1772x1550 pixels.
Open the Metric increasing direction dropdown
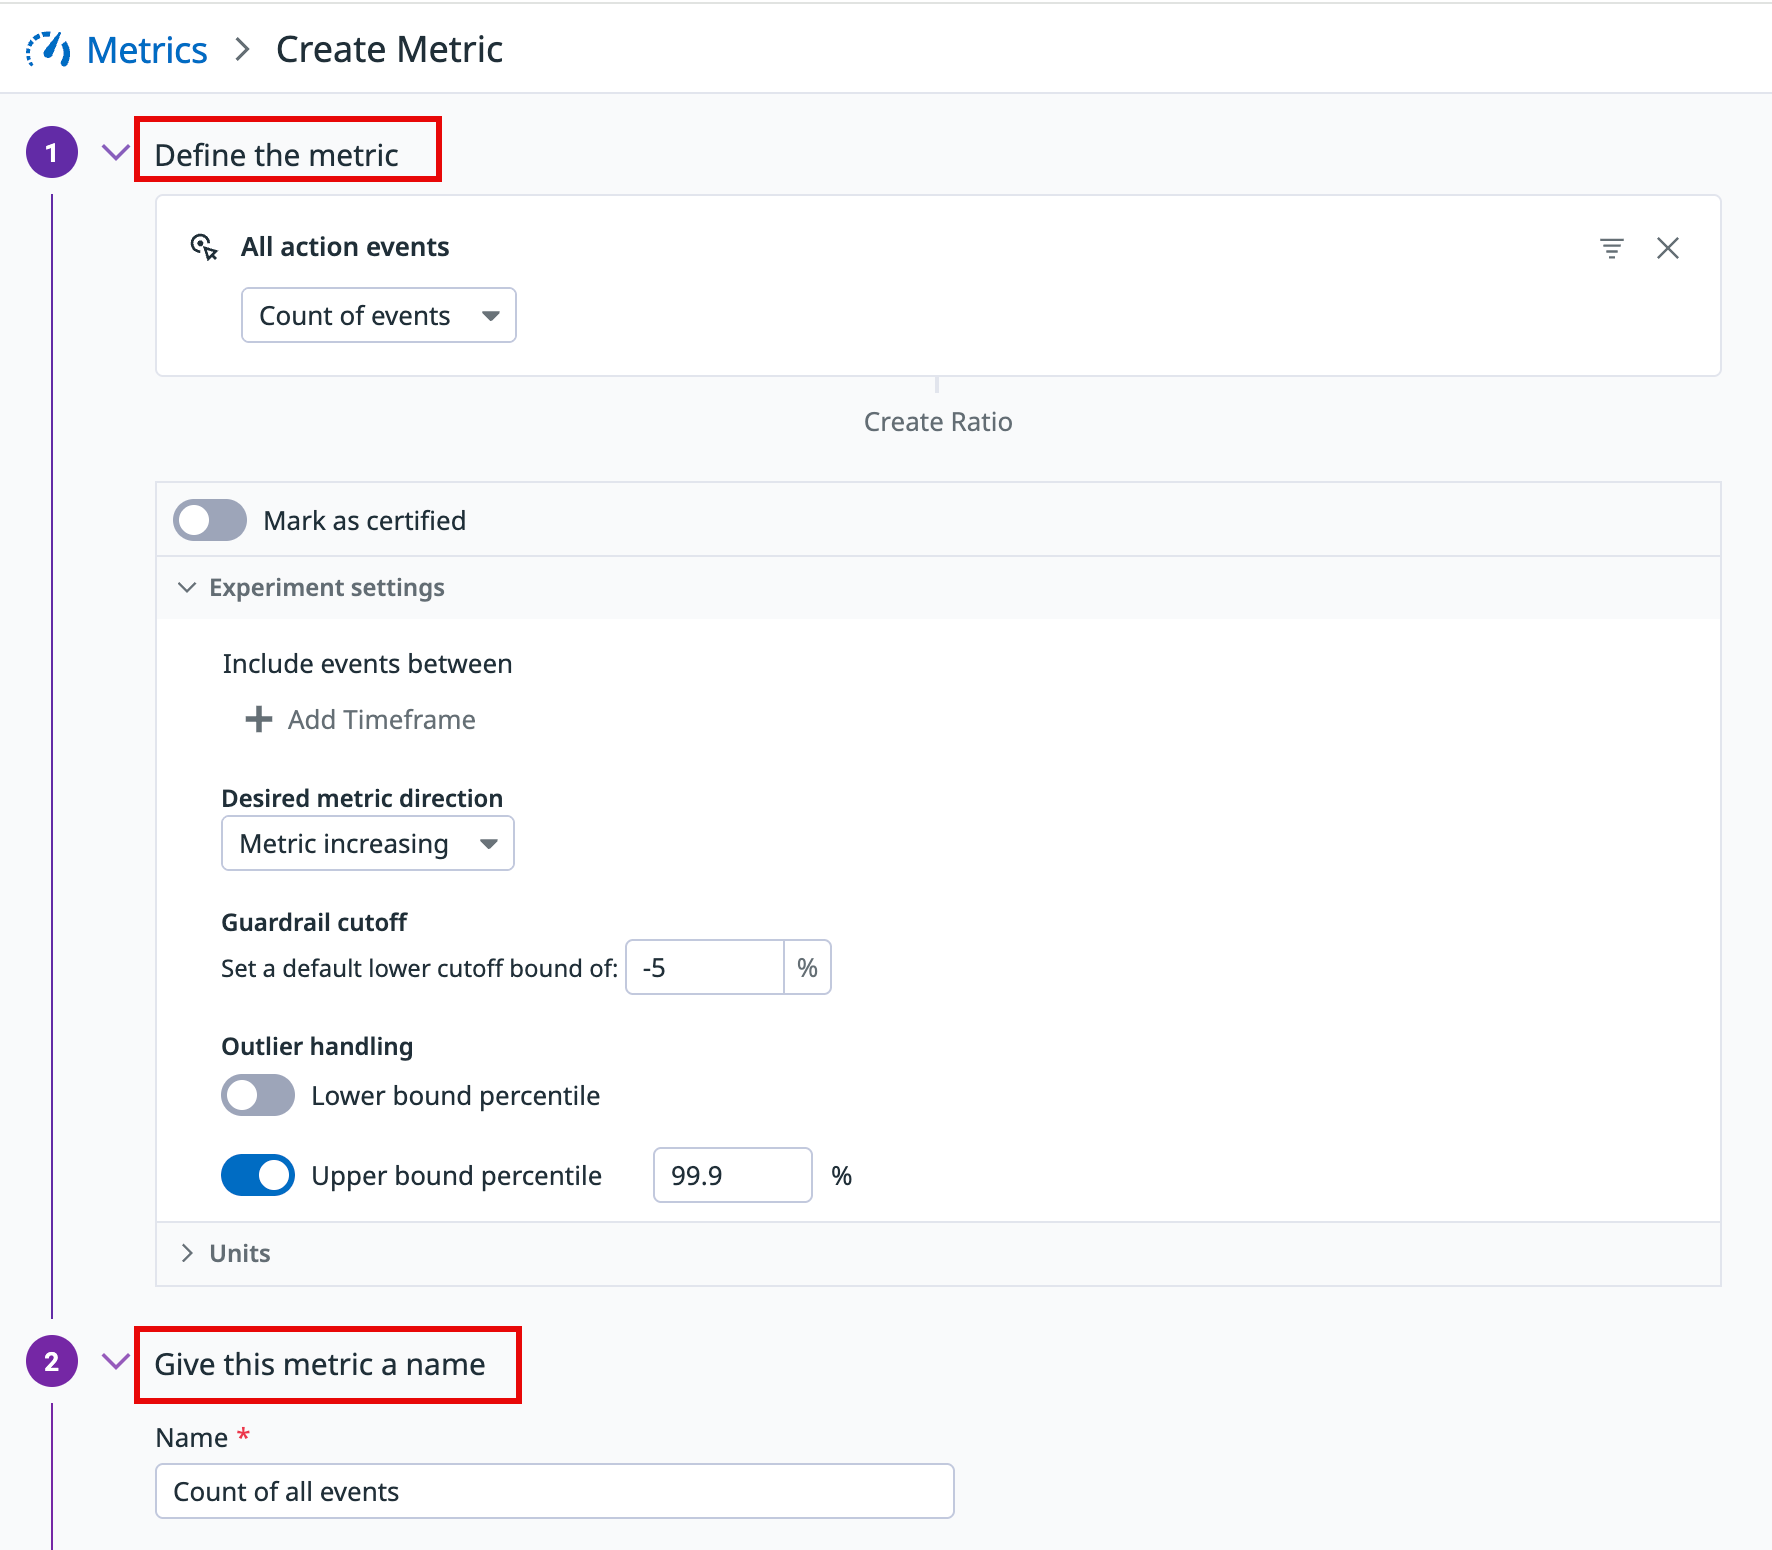coord(367,844)
